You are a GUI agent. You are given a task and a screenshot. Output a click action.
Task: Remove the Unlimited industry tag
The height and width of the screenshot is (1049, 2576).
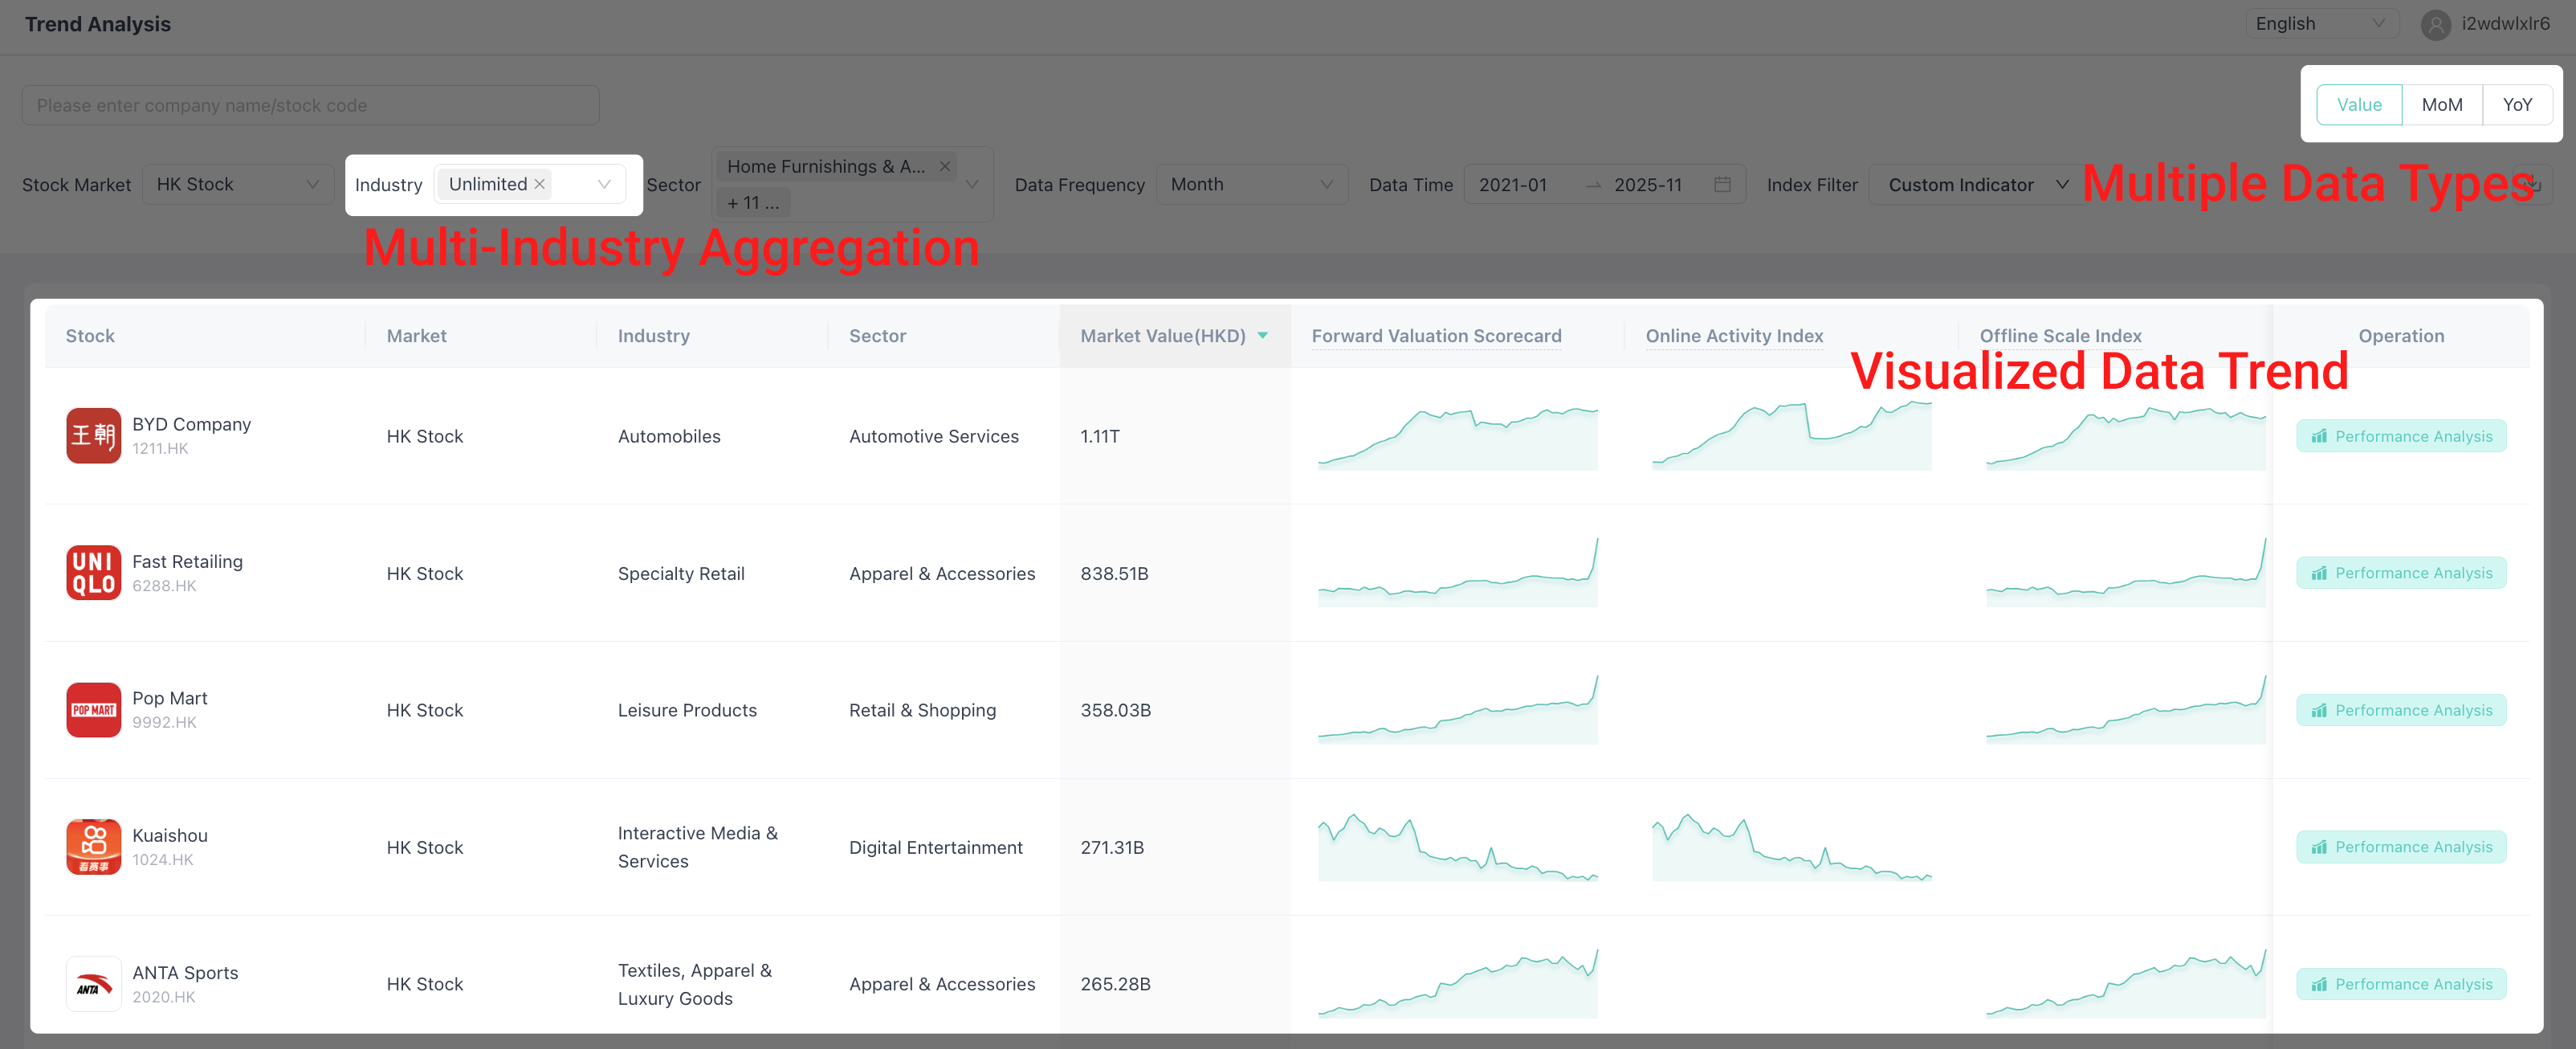540,184
